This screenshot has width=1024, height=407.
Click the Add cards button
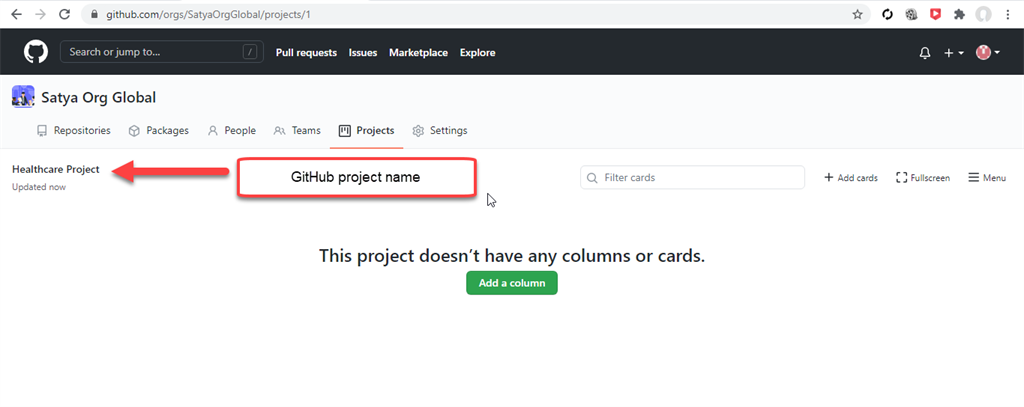(x=850, y=178)
